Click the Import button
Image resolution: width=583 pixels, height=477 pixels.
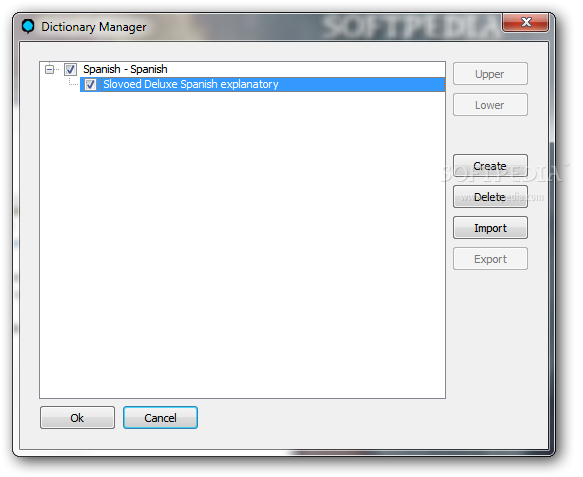[x=490, y=228]
